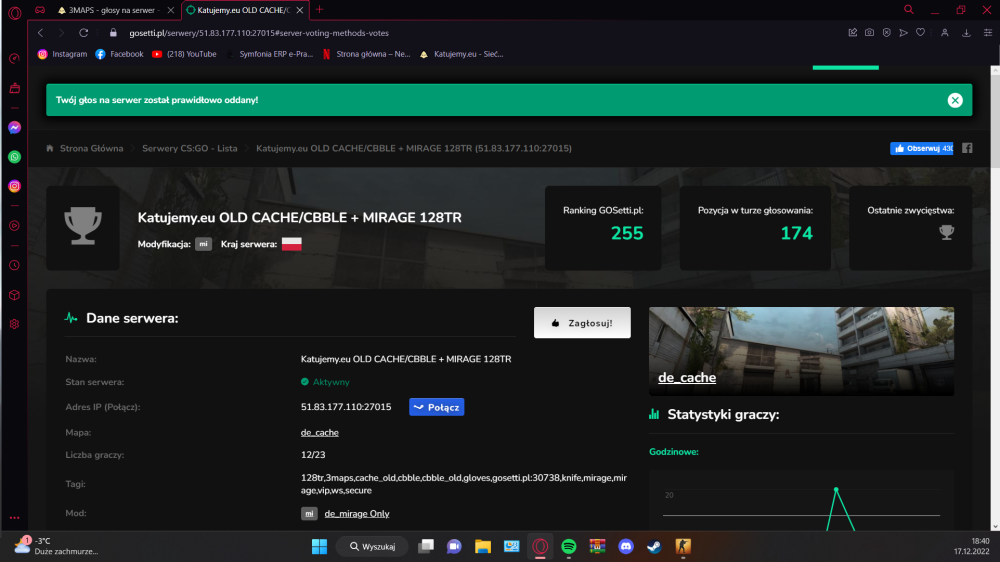
Task: Open the My Flow send icon
Action: point(904,33)
